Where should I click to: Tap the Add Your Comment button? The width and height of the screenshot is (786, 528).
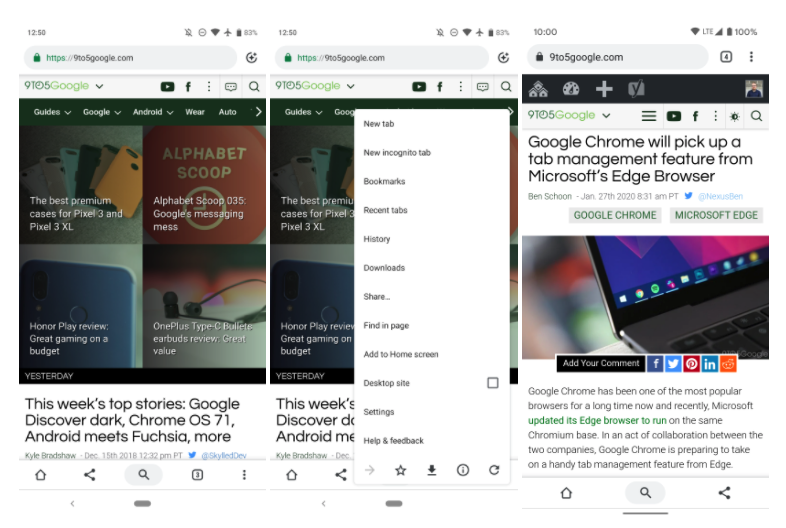601,363
